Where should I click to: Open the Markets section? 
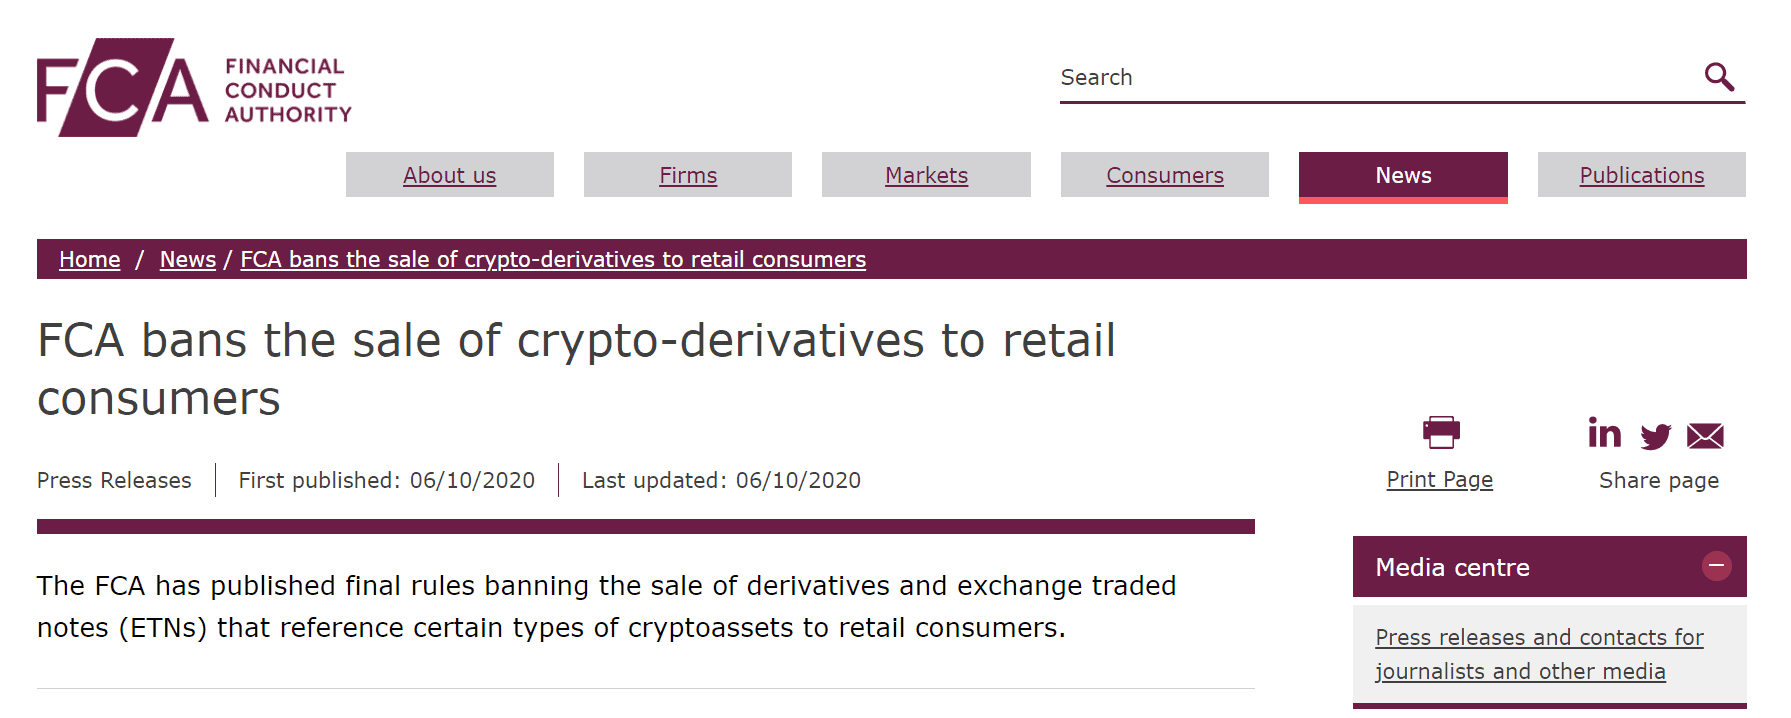click(926, 175)
